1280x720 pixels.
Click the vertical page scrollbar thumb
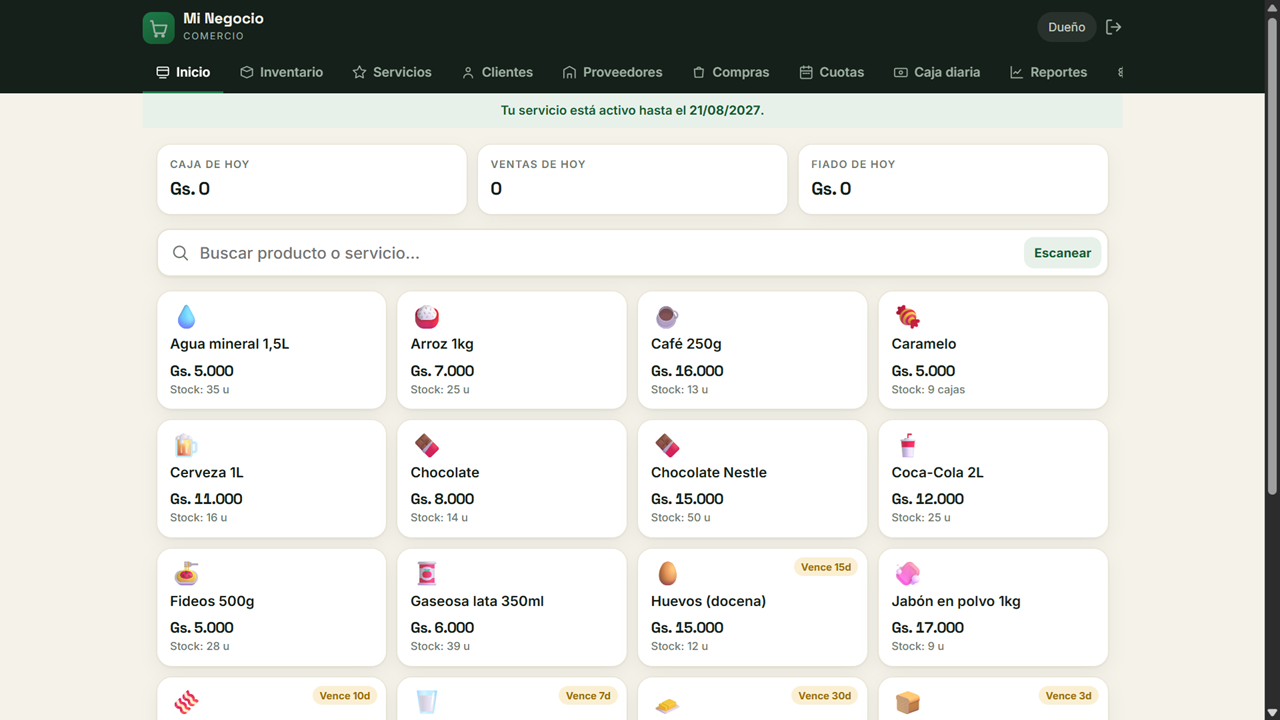click(1272, 256)
